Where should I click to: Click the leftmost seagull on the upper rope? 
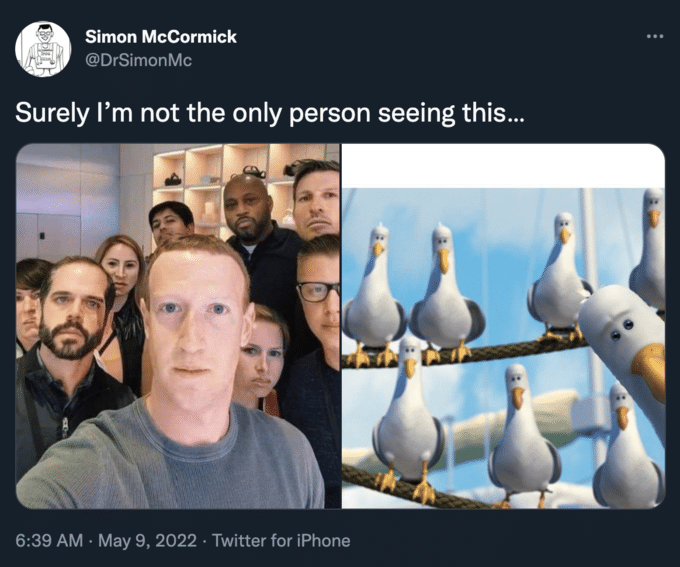(375, 295)
